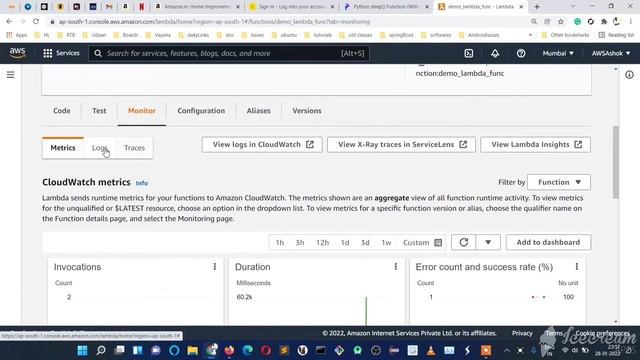This screenshot has height=360, width=640.
Task: Reload the browser page
Action: [36, 21]
